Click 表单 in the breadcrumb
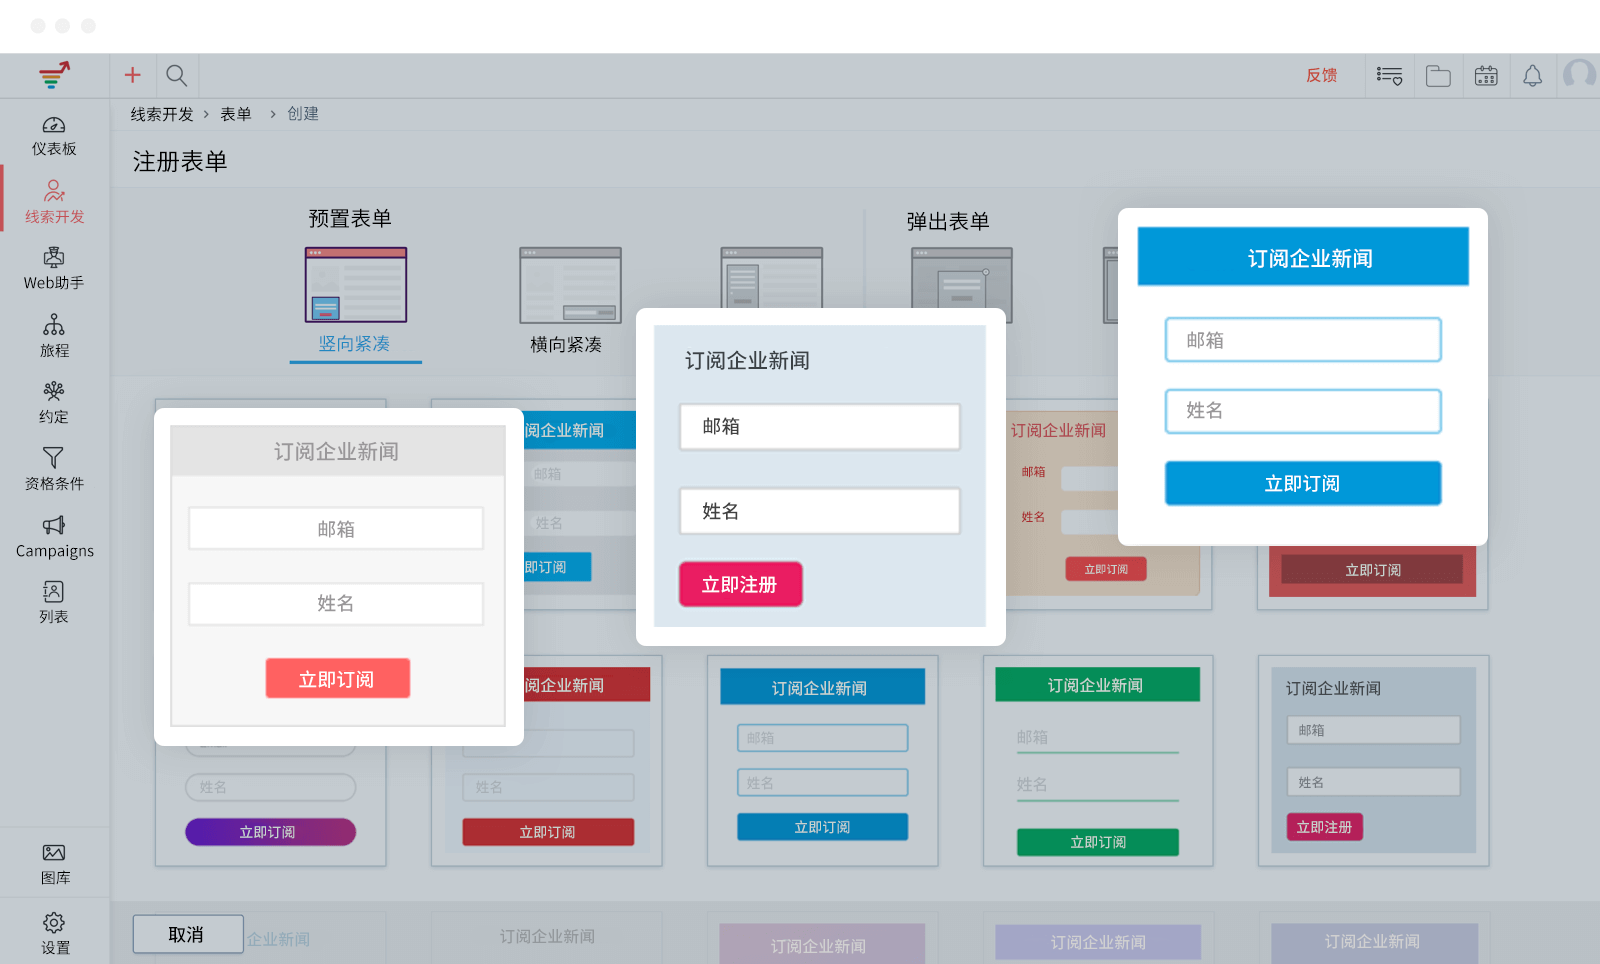The height and width of the screenshot is (964, 1600). pos(236,114)
